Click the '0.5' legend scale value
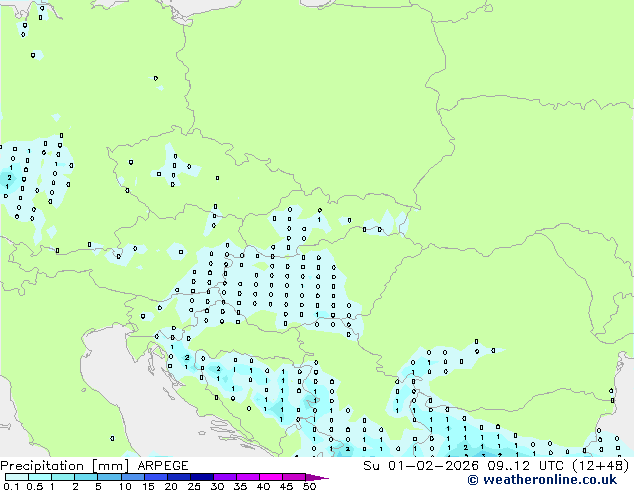 tap(35, 486)
